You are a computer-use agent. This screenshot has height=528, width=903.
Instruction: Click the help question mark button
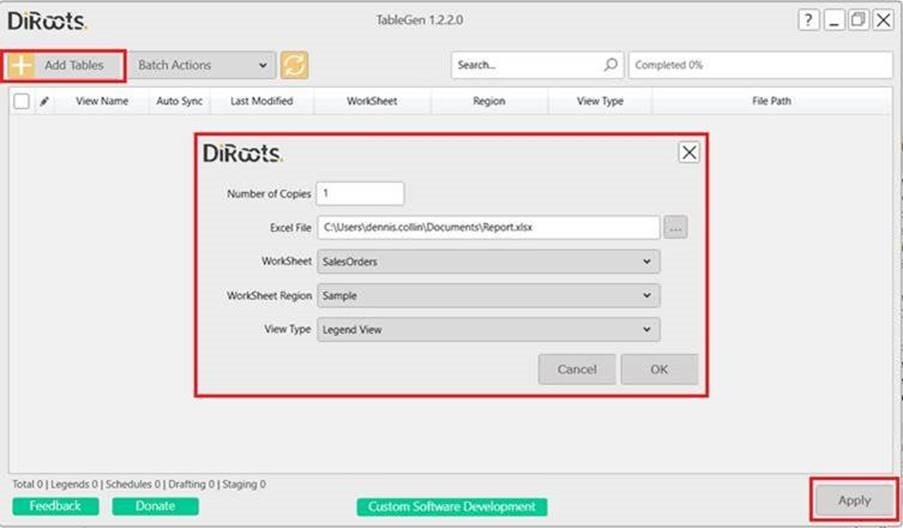tap(809, 20)
